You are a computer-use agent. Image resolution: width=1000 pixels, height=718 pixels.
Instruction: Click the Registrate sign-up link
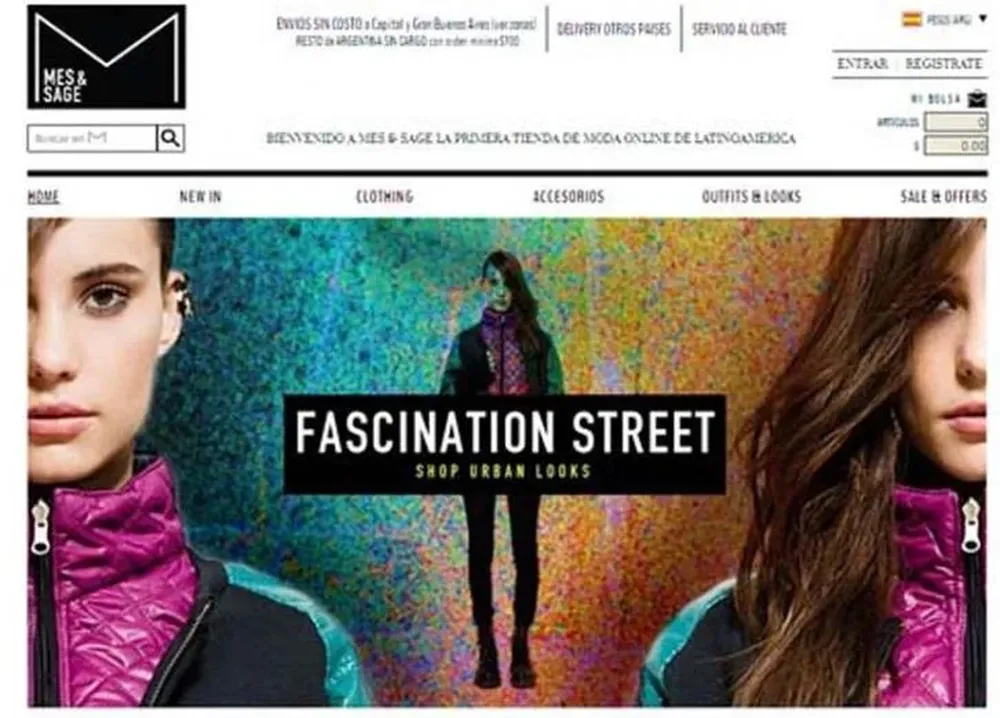pos(943,64)
